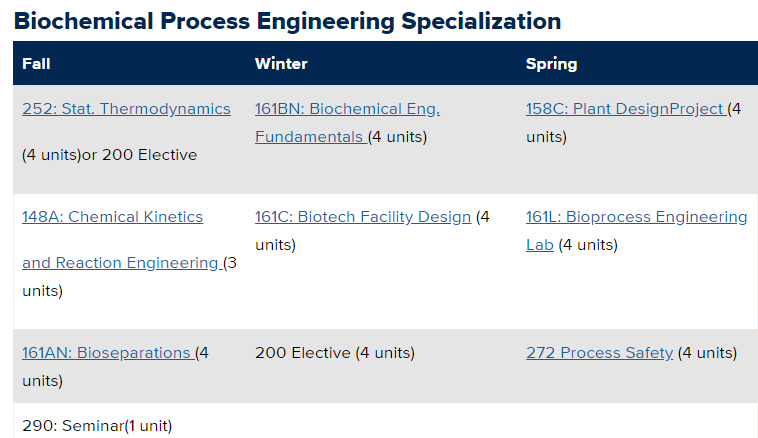The width and height of the screenshot is (758, 438).
Task: Click the Winter column header
Action: click(x=281, y=64)
